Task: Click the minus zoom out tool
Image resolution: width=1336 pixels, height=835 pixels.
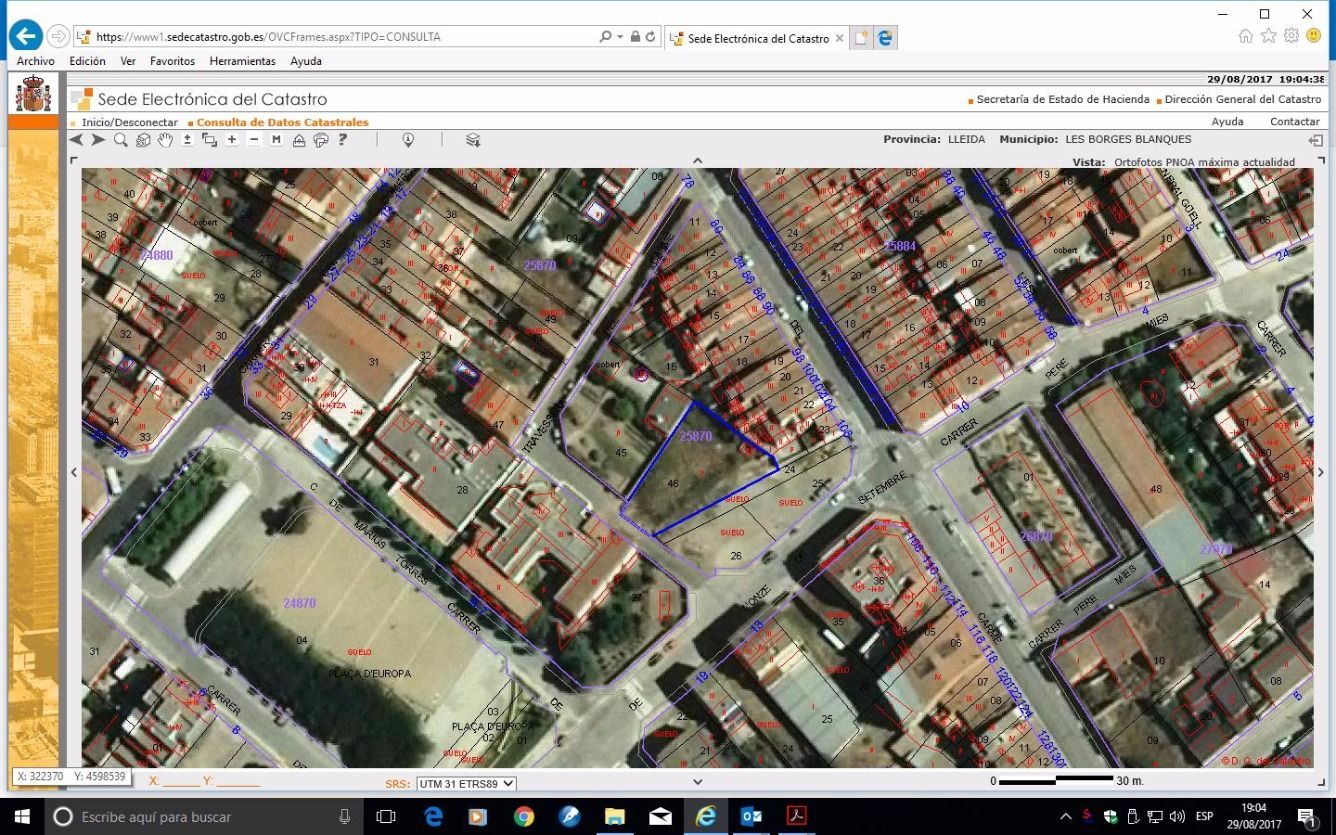Action: [254, 140]
